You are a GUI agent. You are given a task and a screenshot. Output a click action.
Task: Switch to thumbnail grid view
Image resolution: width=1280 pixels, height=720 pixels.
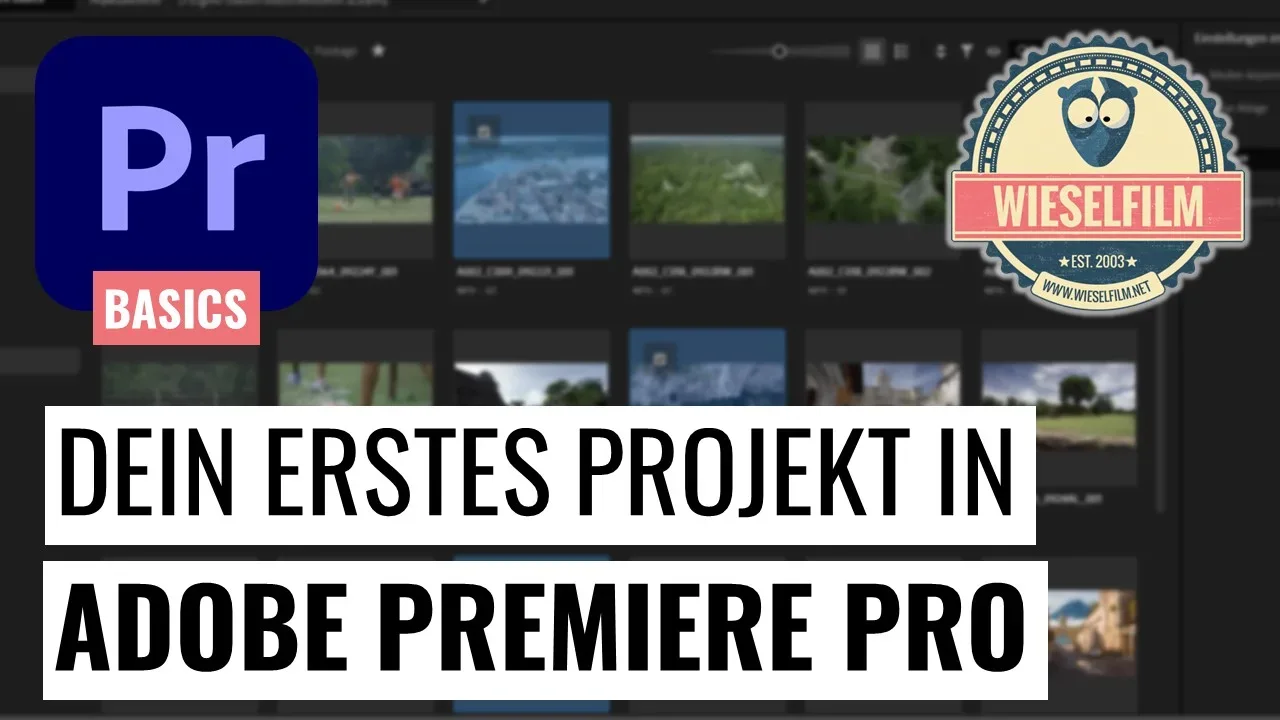click(873, 51)
